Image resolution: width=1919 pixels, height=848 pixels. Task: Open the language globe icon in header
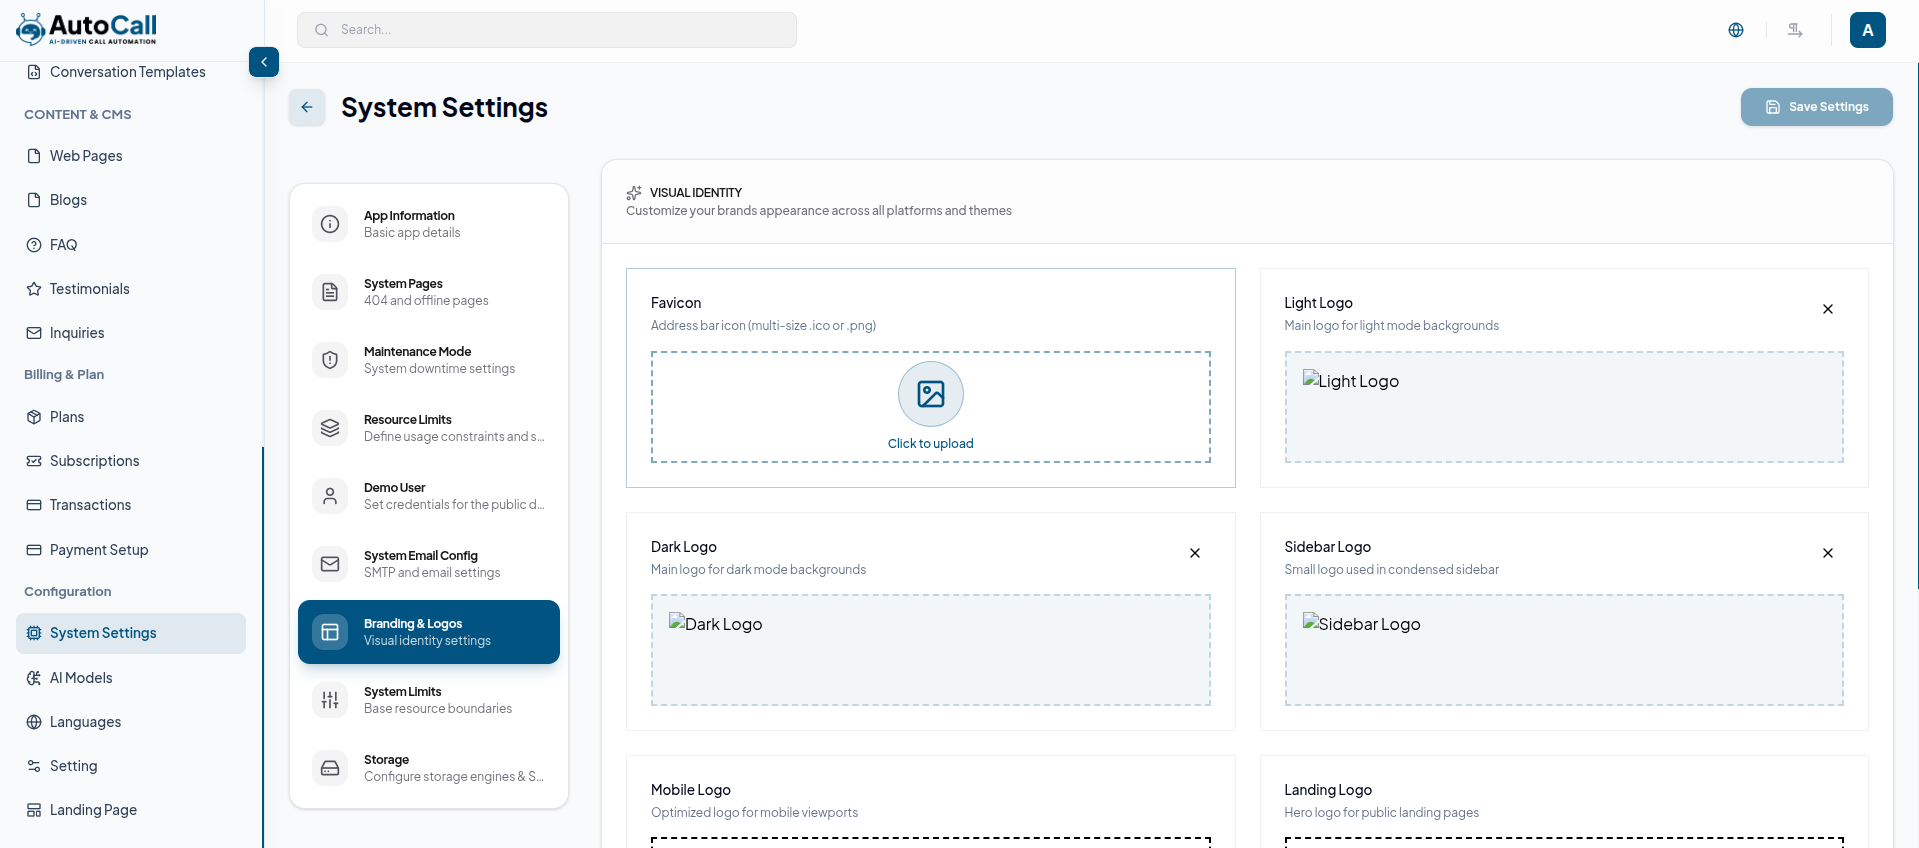pos(1736,30)
